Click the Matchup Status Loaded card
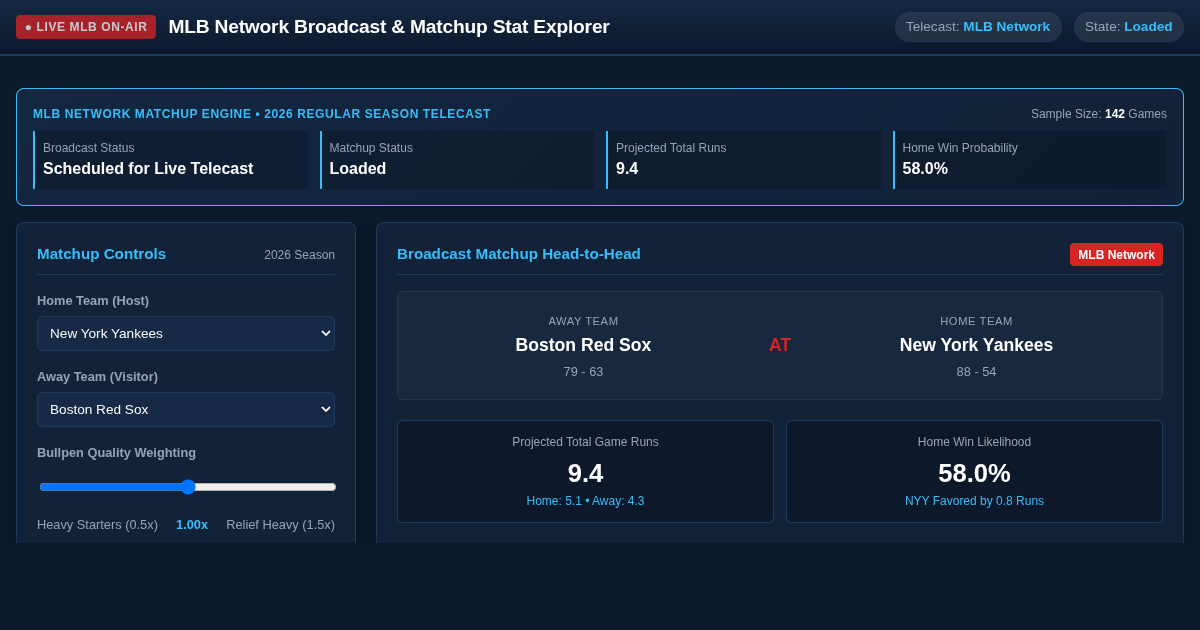 point(457,160)
